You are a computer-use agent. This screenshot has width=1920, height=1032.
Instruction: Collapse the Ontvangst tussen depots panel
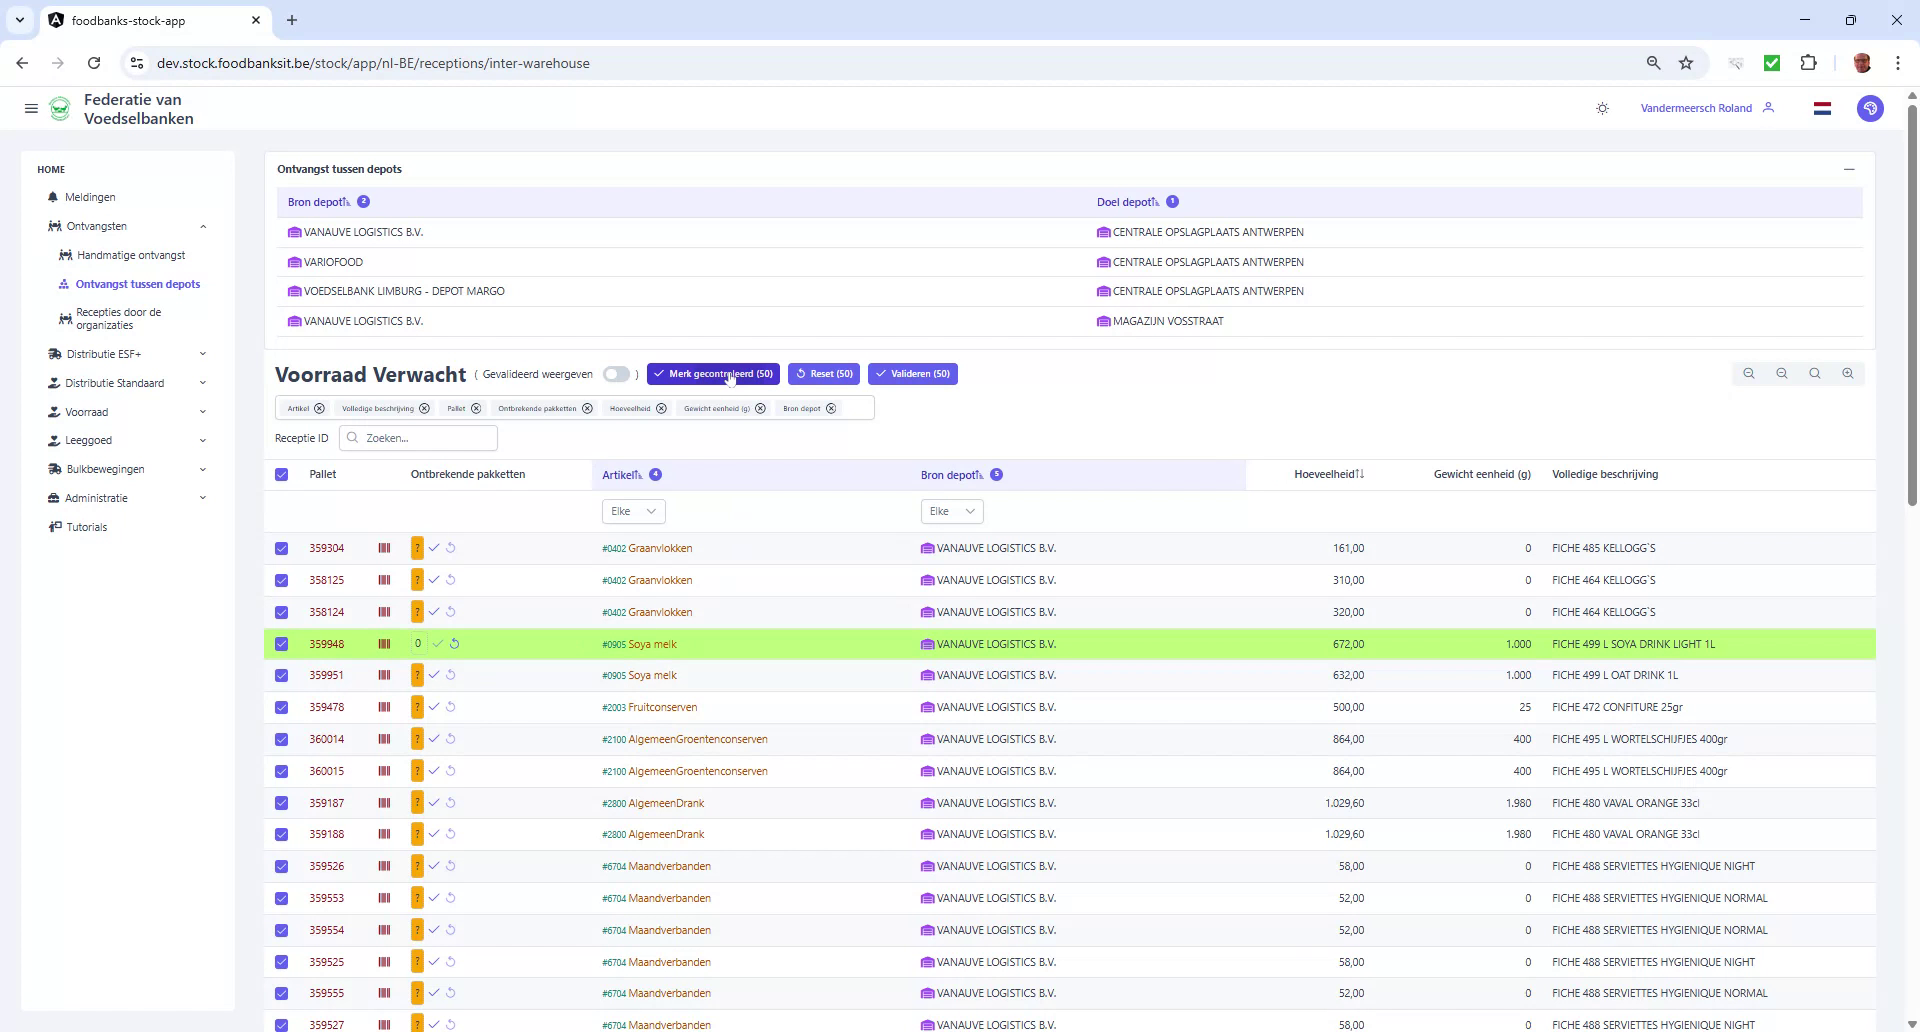pos(1849,169)
